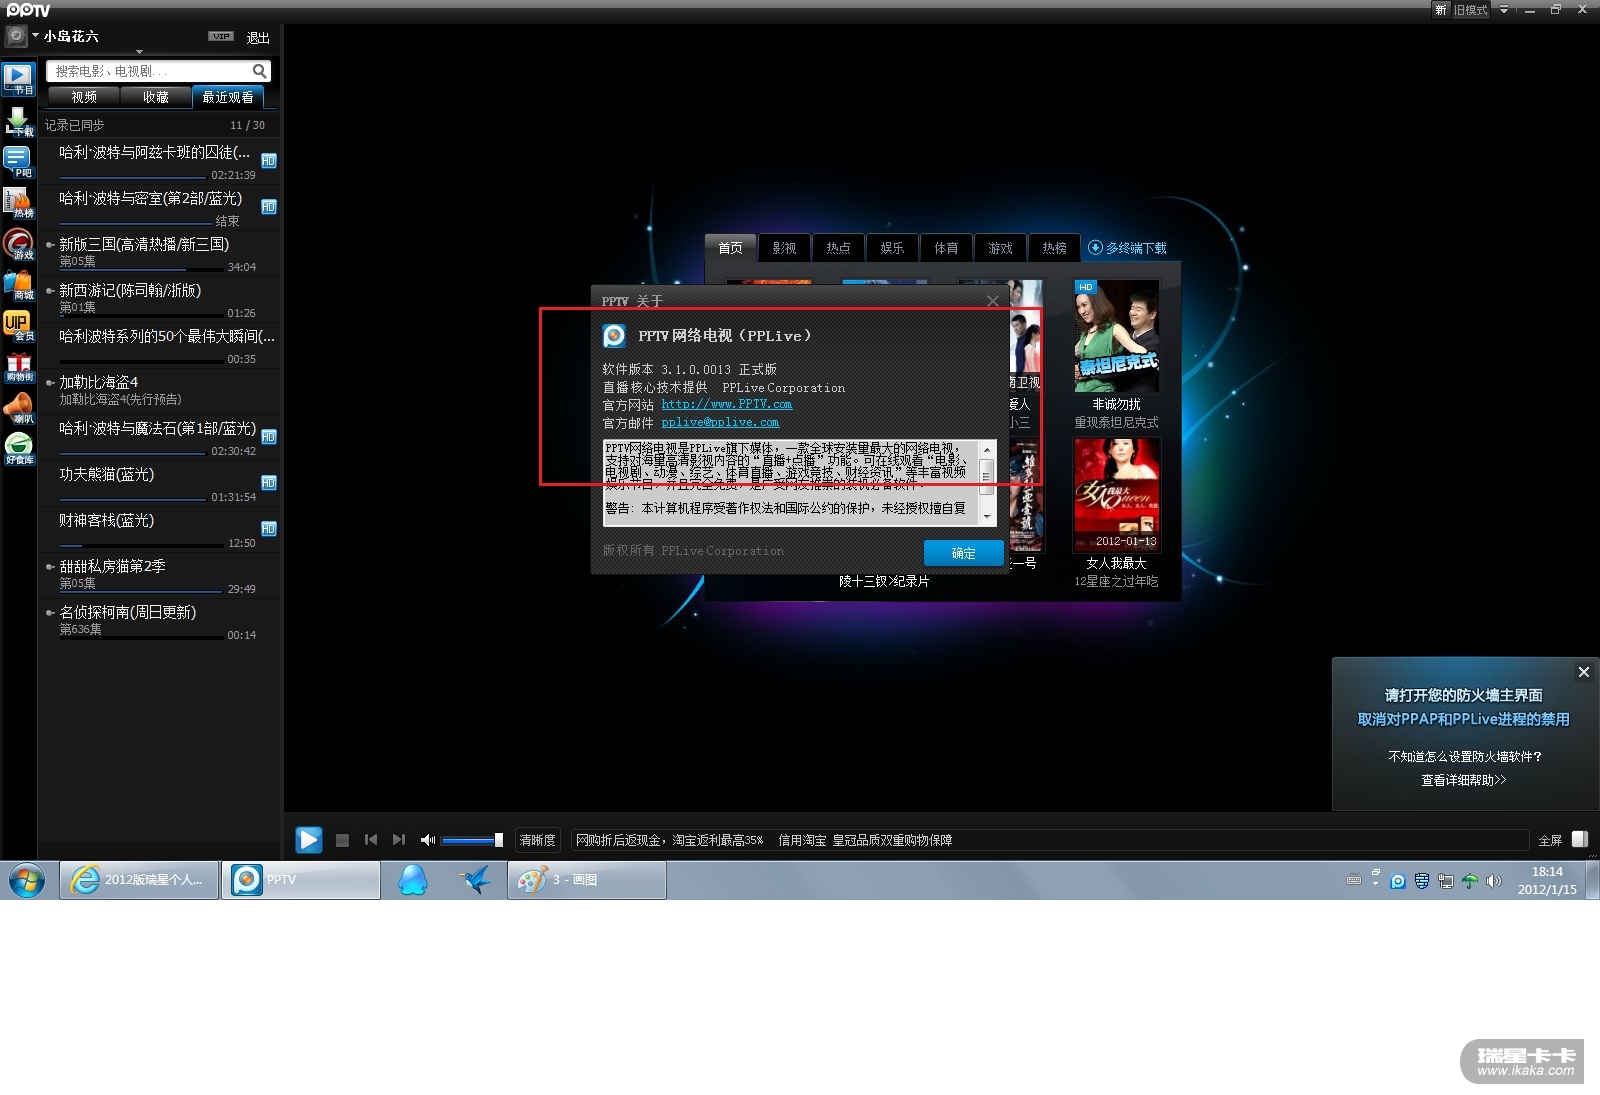Mute the volume speaker icon
The image size is (1600, 1095).
point(428,840)
